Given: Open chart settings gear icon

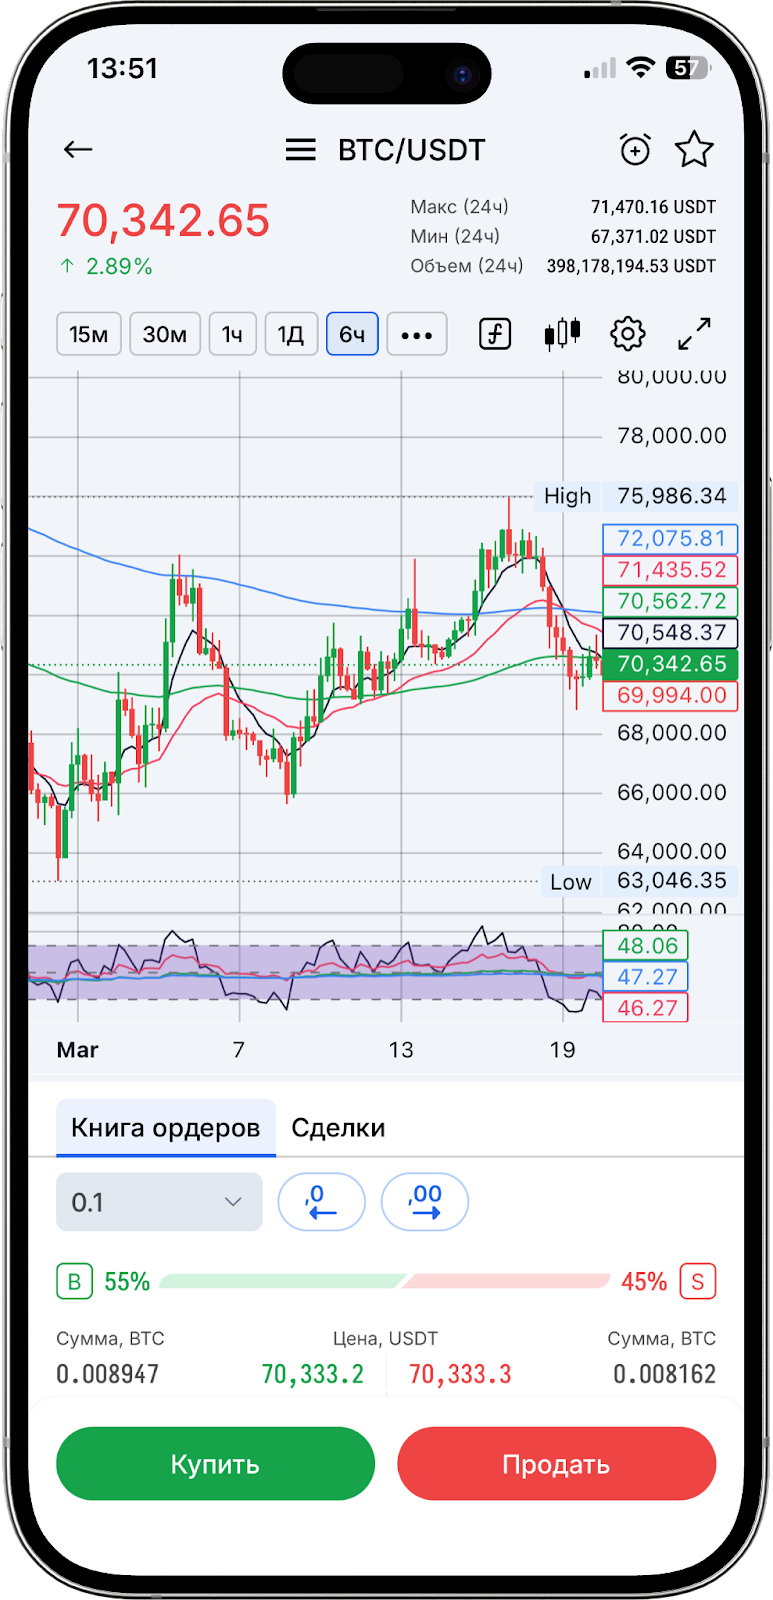Looking at the screenshot, I should tap(628, 334).
